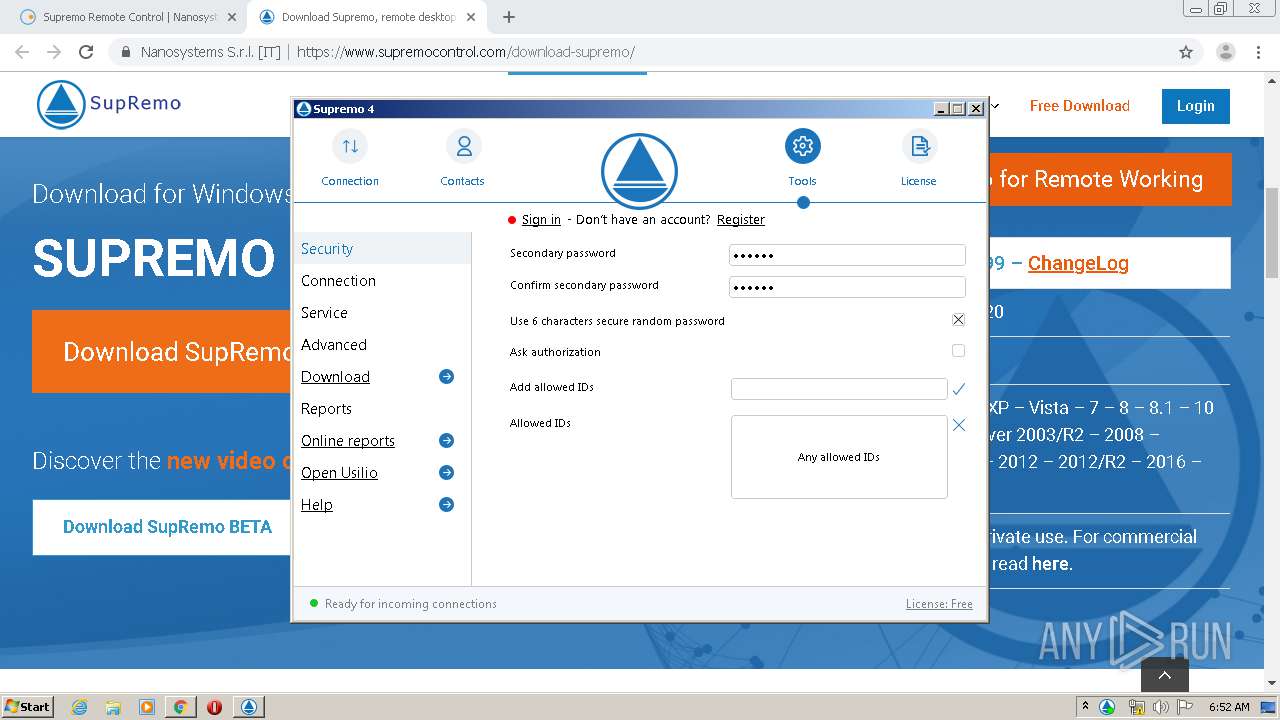1280x720 pixels.
Task: Show hidden system tray icons
Action: pos(1085,707)
